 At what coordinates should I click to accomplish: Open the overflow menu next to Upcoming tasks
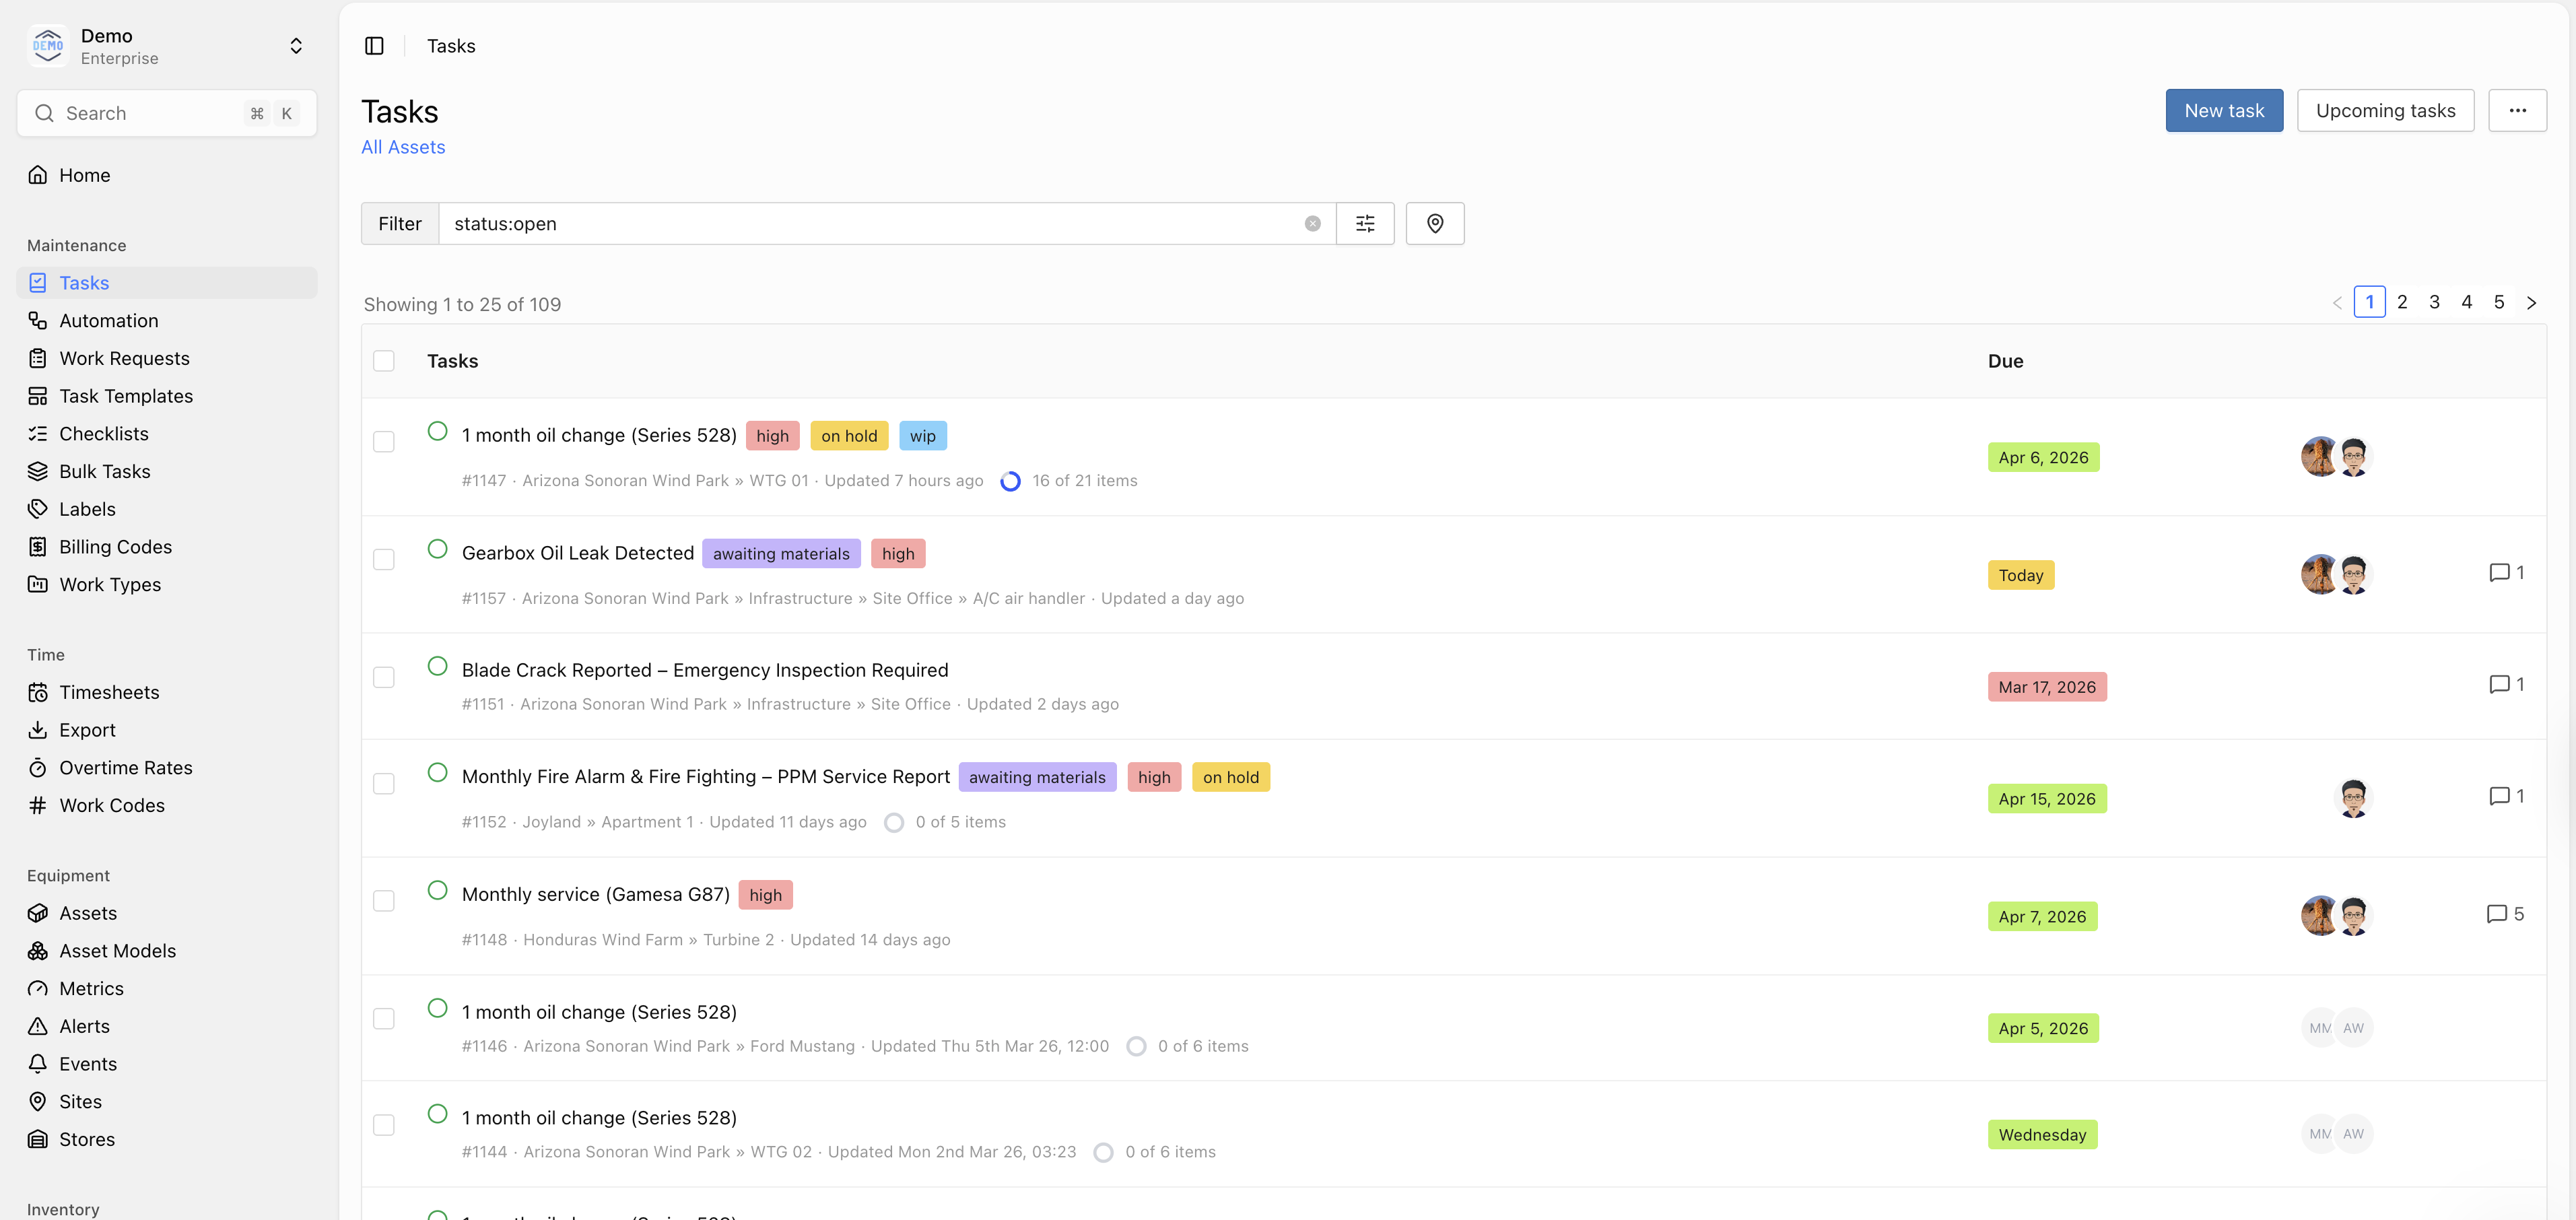pyautogui.click(x=2519, y=110)
